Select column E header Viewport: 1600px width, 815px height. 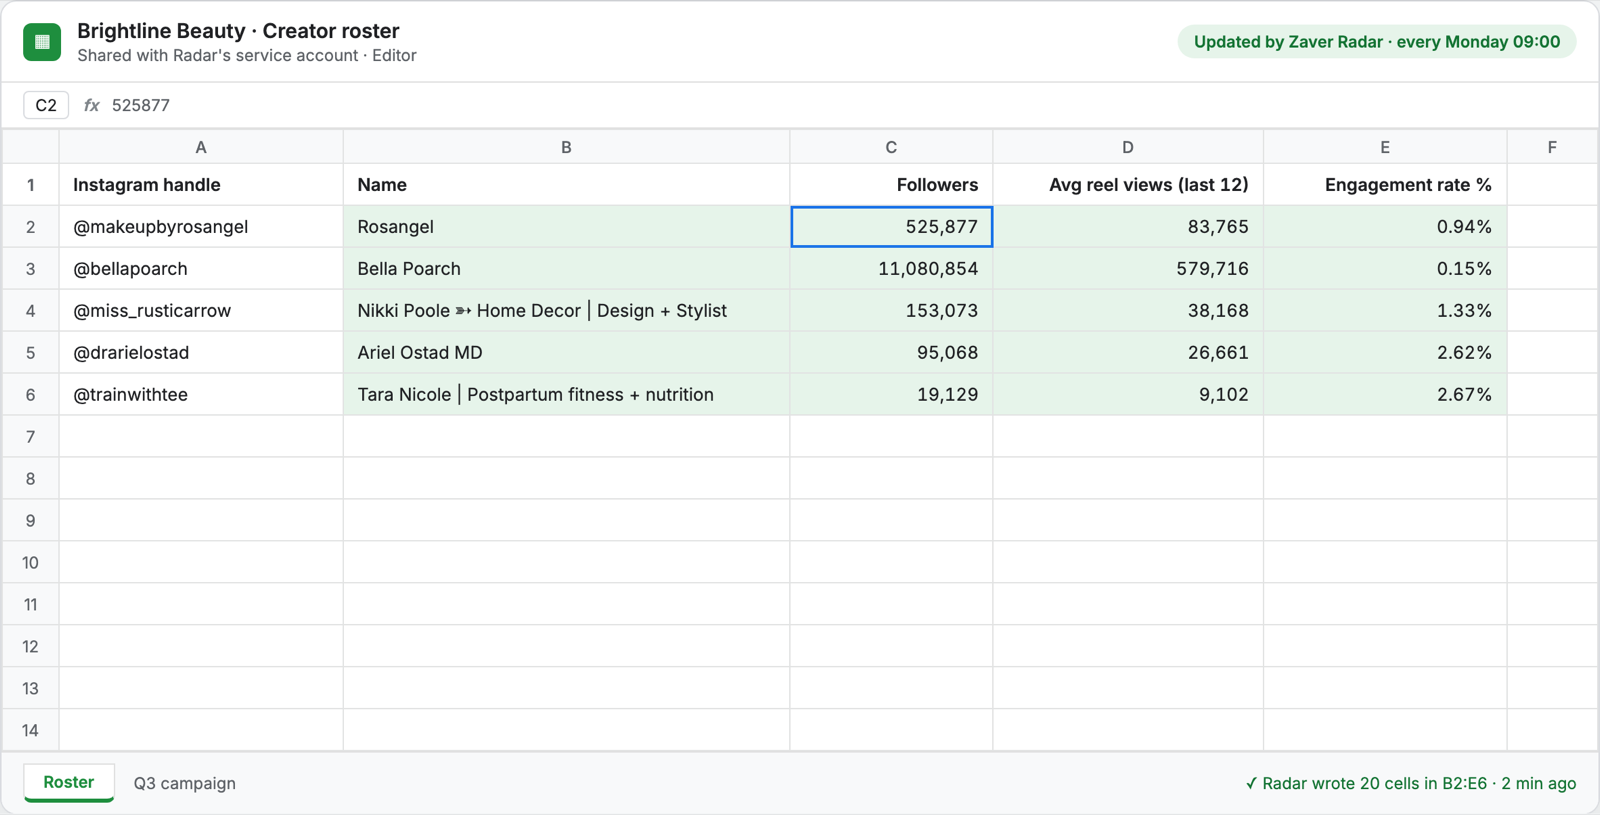coord(1385,147)
